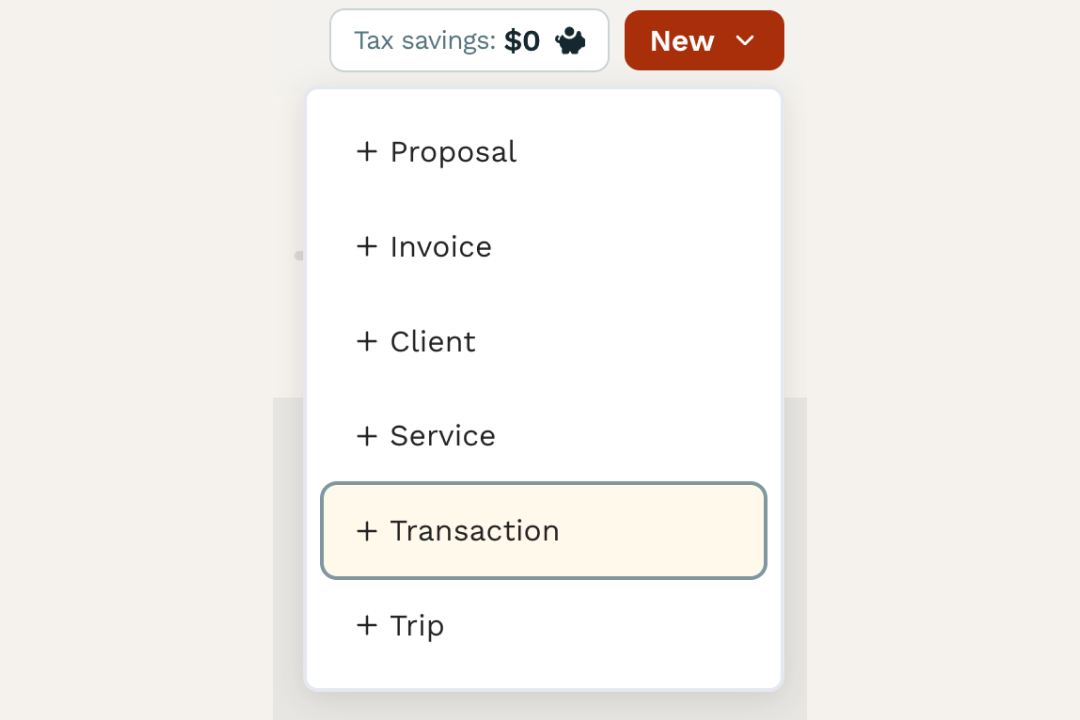The image size is (1080, 720).
Task: Click the plus icon next to Client
Action: click(x=366, y=341)
